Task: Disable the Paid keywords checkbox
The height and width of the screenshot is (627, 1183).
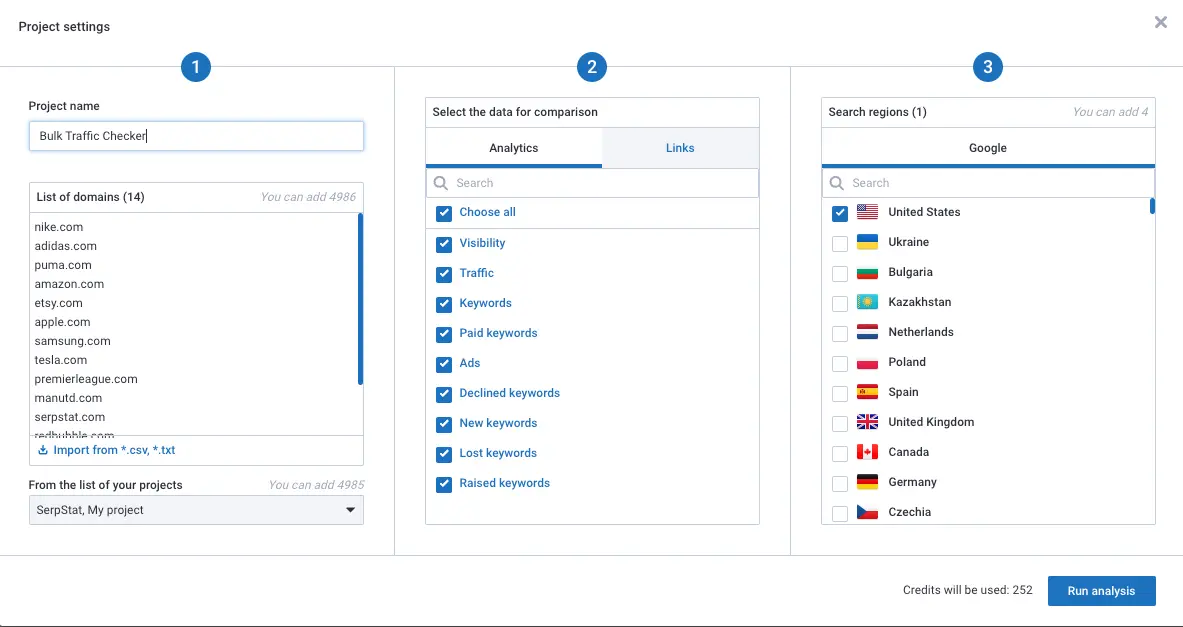Action: [444, 334]
